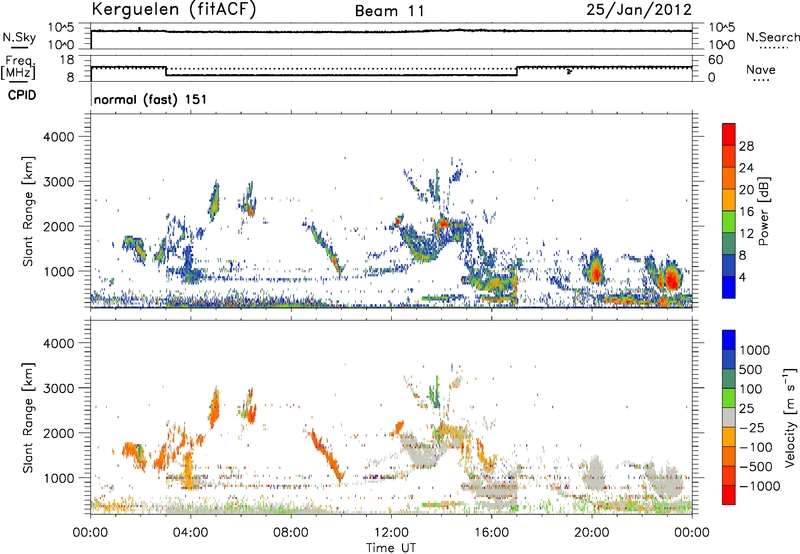Image resolution: width=800 pixels, height=554 pixels.
Task: Click the 4000 tick of the power panel
Action: [x=58, y=137]
